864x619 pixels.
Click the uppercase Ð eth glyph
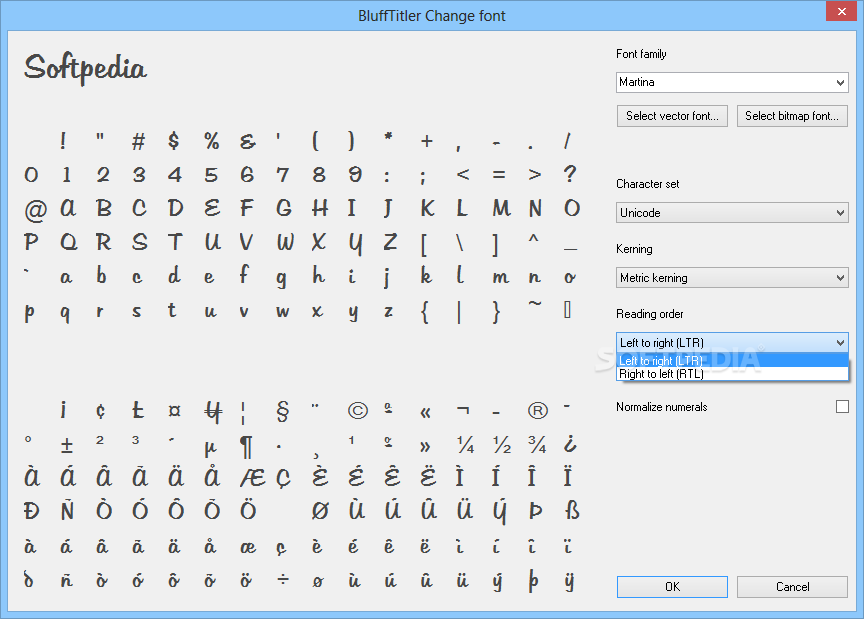click(31, 512)
